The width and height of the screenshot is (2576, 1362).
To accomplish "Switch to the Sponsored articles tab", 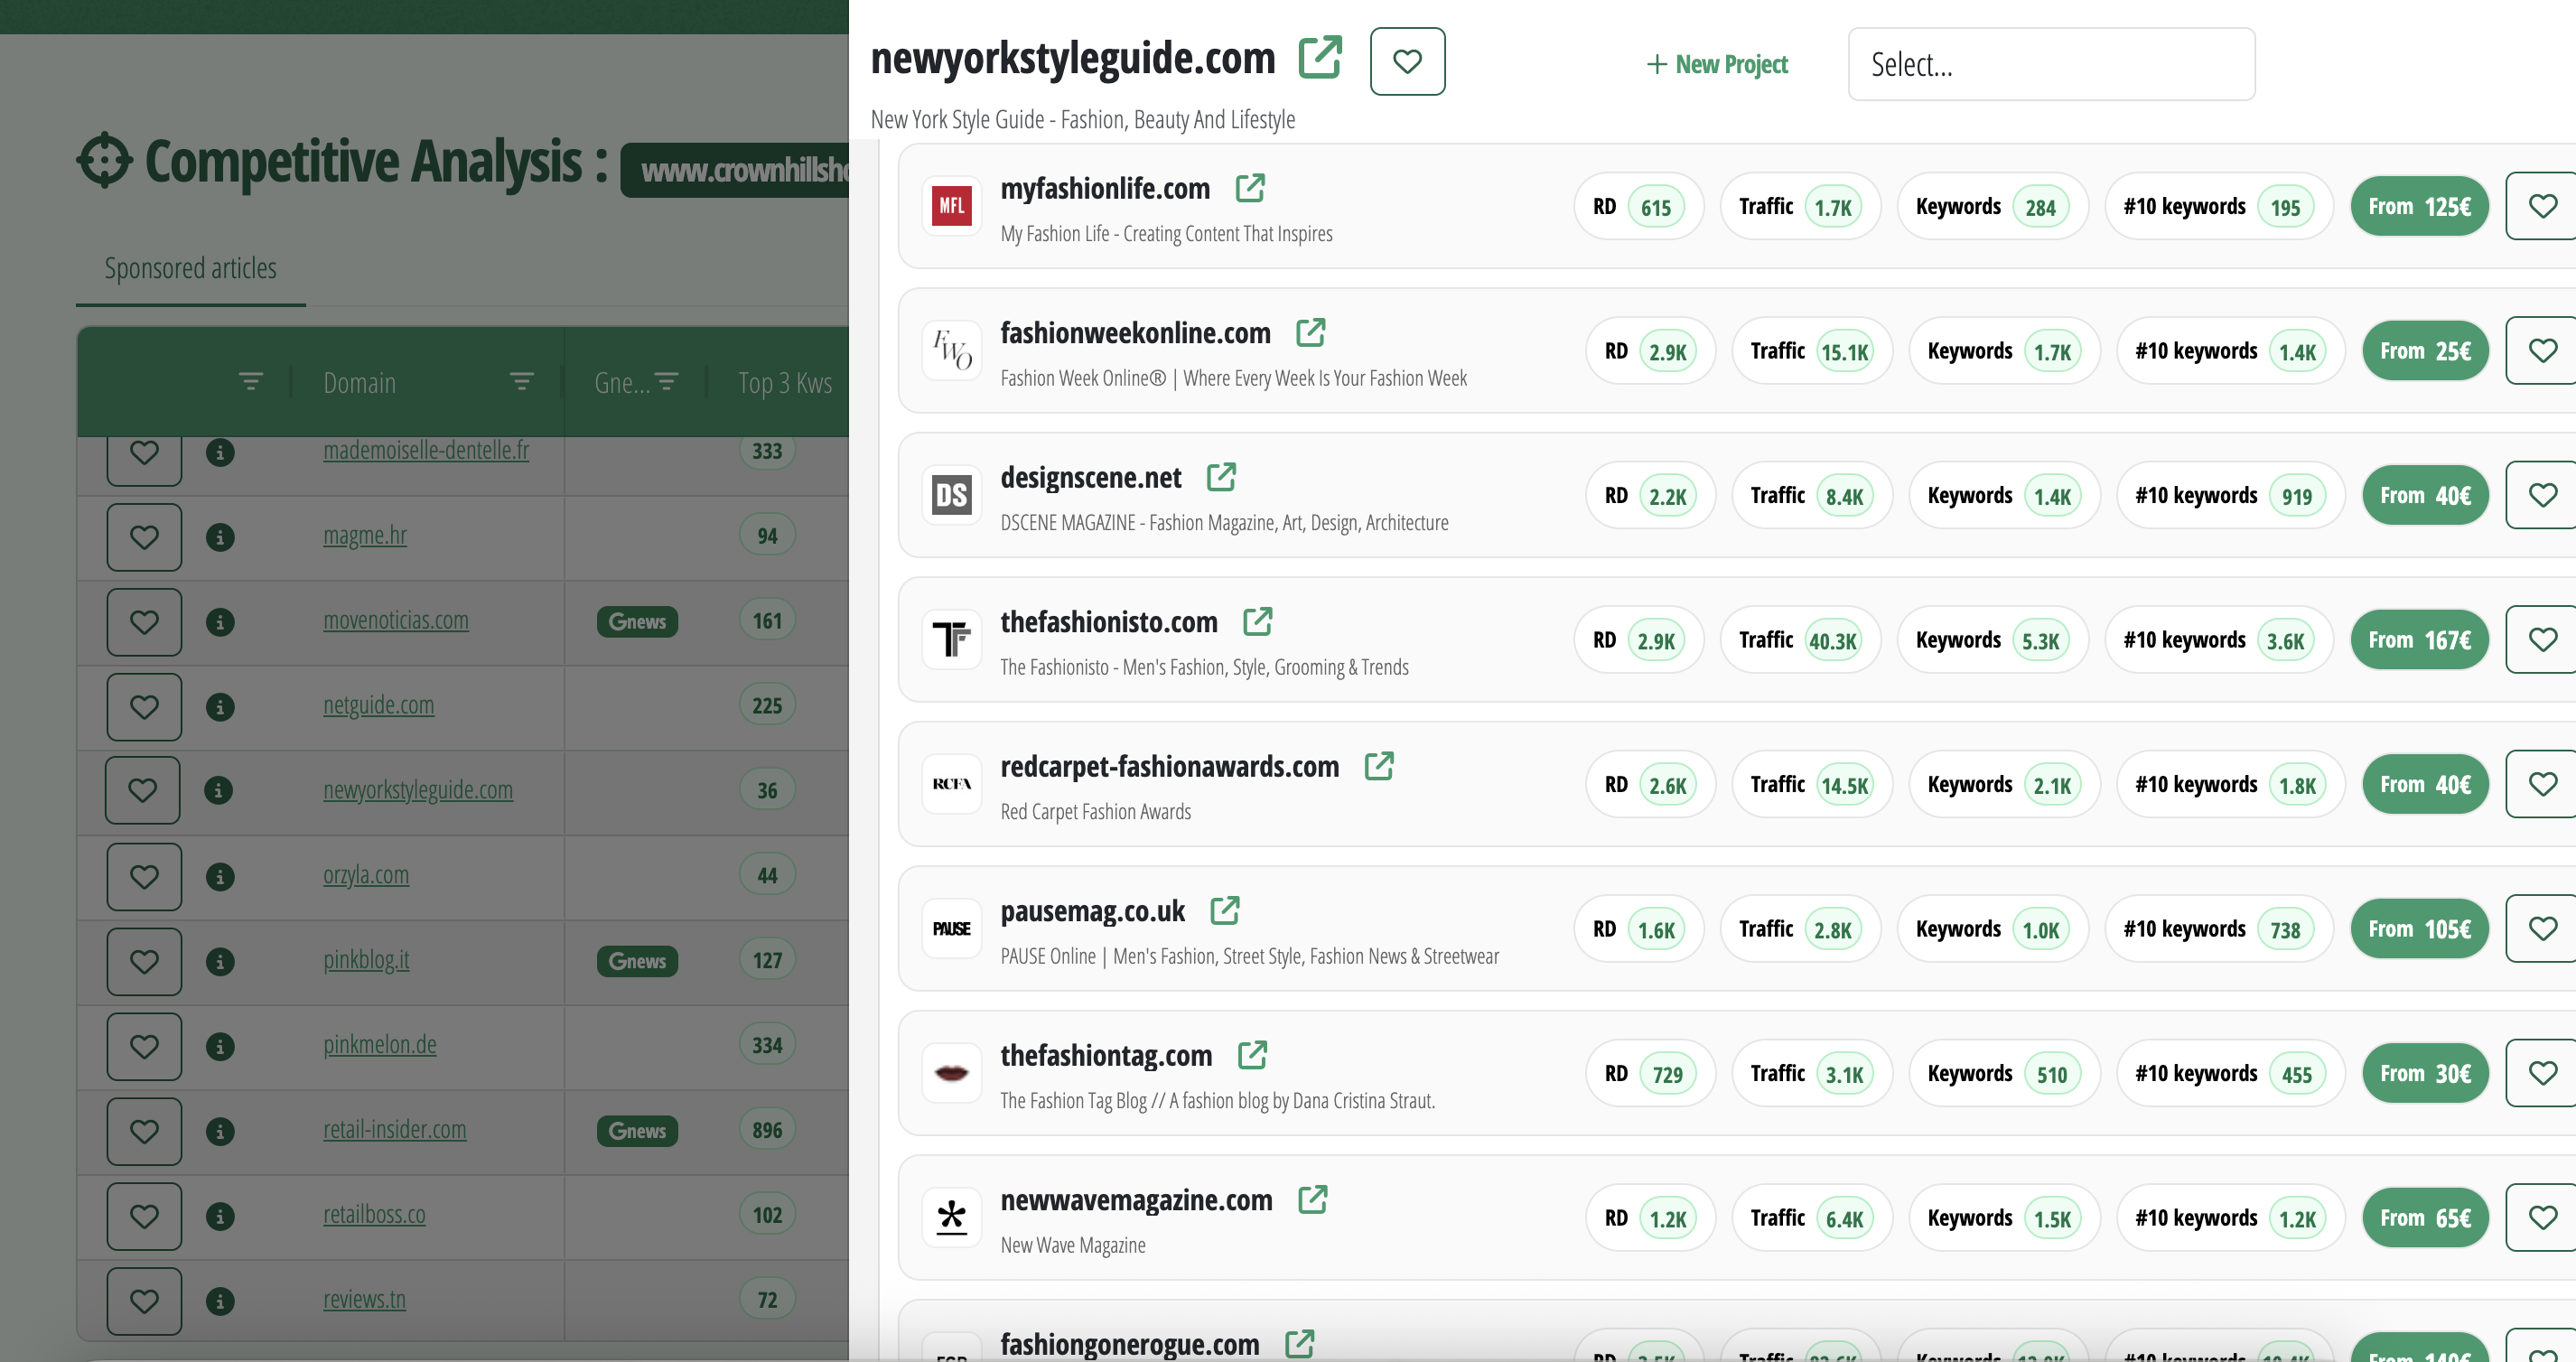I will pos(190,268).
